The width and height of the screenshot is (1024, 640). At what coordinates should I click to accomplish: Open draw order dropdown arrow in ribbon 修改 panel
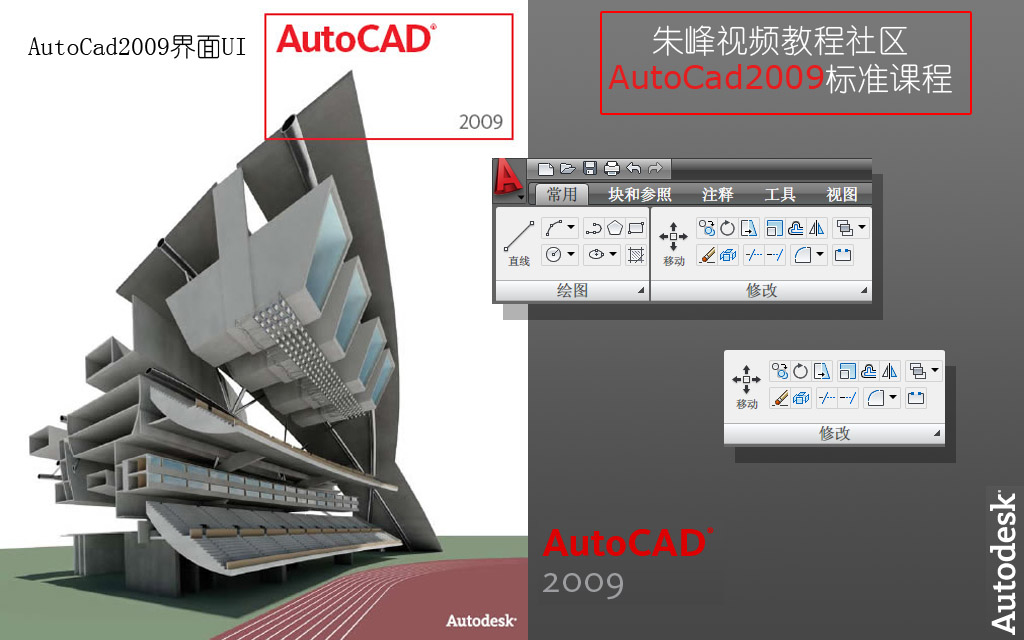pos(862,228)
